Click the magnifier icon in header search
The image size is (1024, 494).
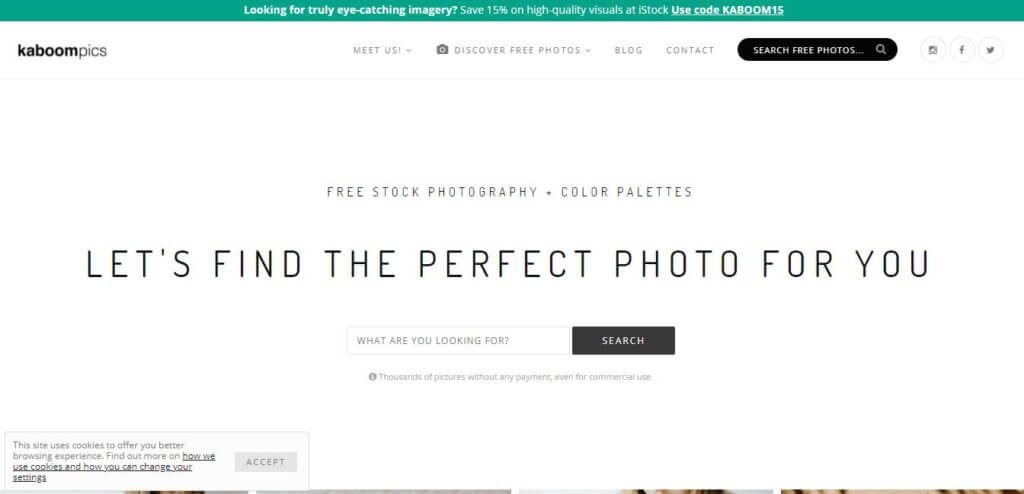(x=881, y=49)
